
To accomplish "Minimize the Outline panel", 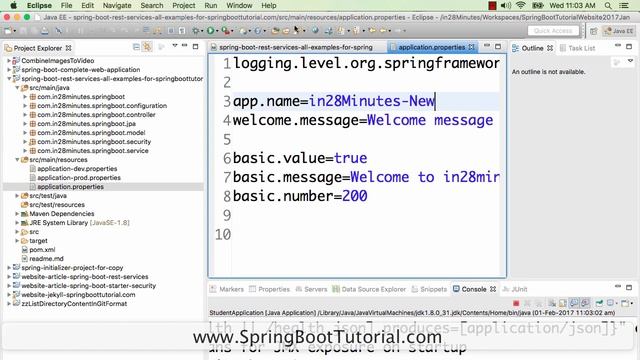I will [618, 46].
